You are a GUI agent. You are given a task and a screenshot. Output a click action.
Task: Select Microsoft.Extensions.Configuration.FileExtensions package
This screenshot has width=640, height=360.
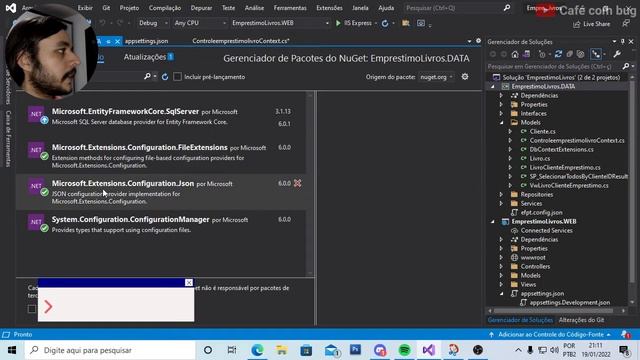161,156
